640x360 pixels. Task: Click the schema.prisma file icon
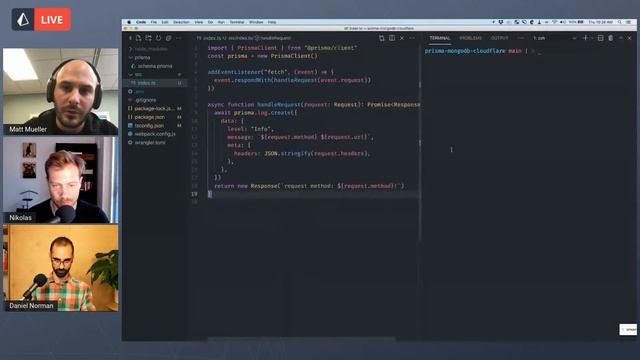(133, 66)
